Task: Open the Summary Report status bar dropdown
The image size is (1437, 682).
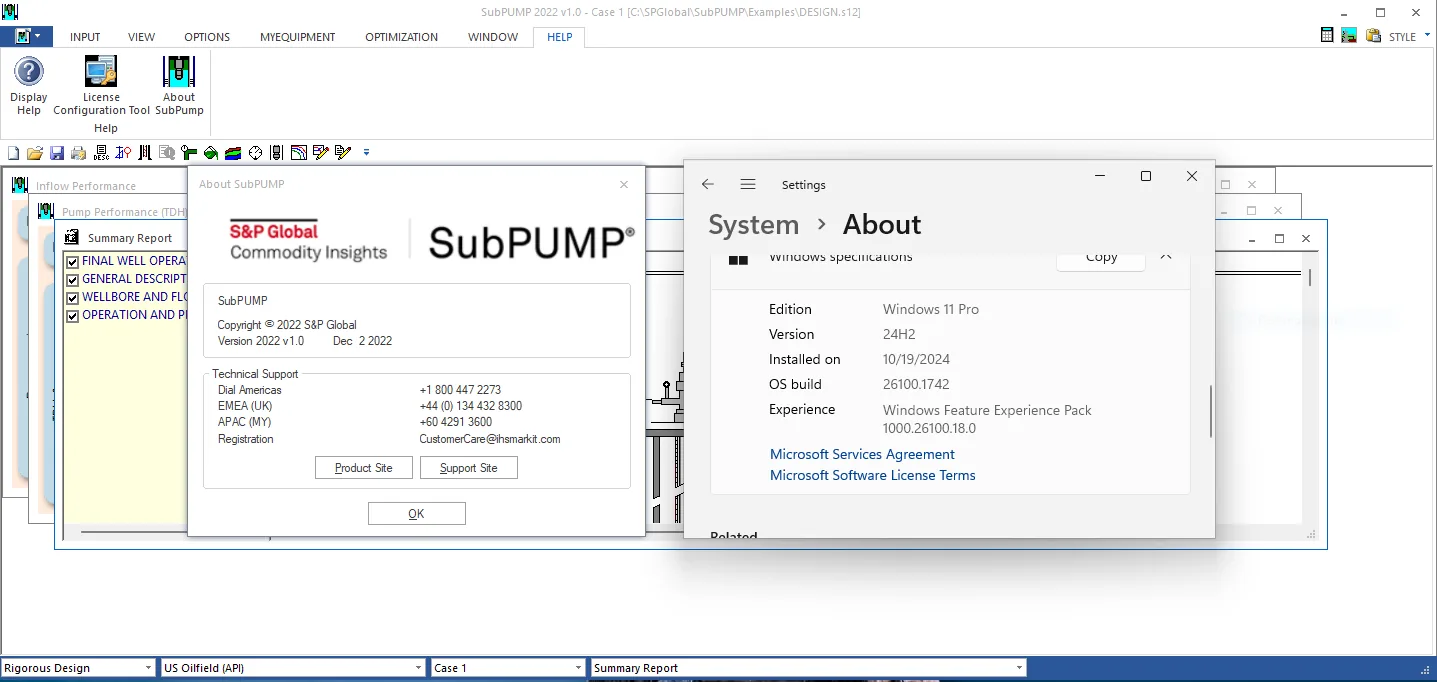Action: tap(1019, 668)
